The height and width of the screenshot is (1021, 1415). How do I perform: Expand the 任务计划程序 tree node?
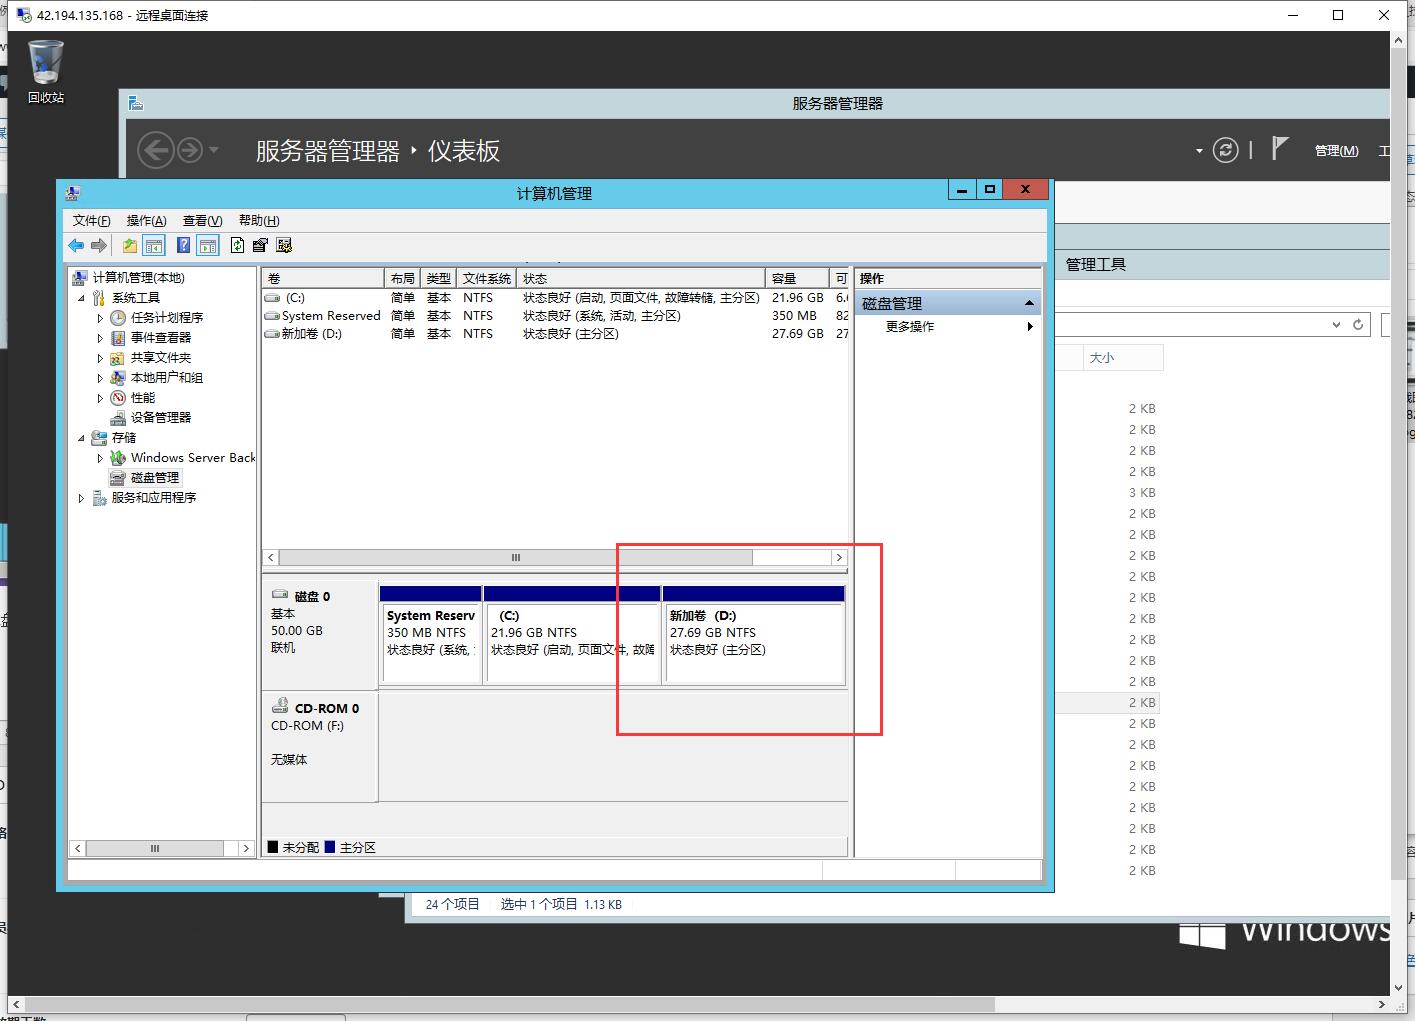(100, 317)
